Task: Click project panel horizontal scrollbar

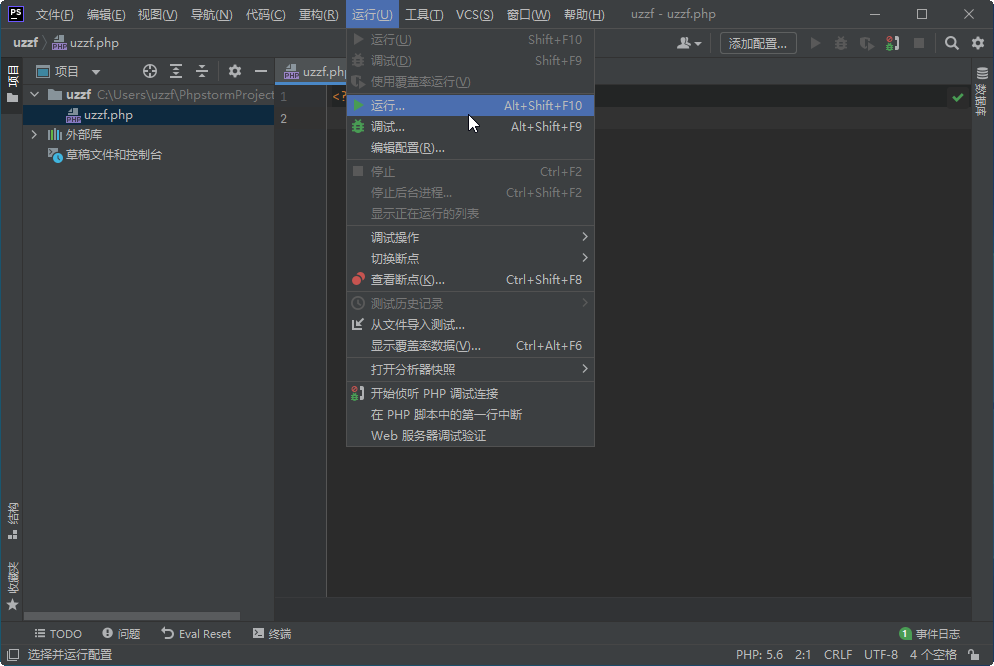Action: tap(132, 616)
